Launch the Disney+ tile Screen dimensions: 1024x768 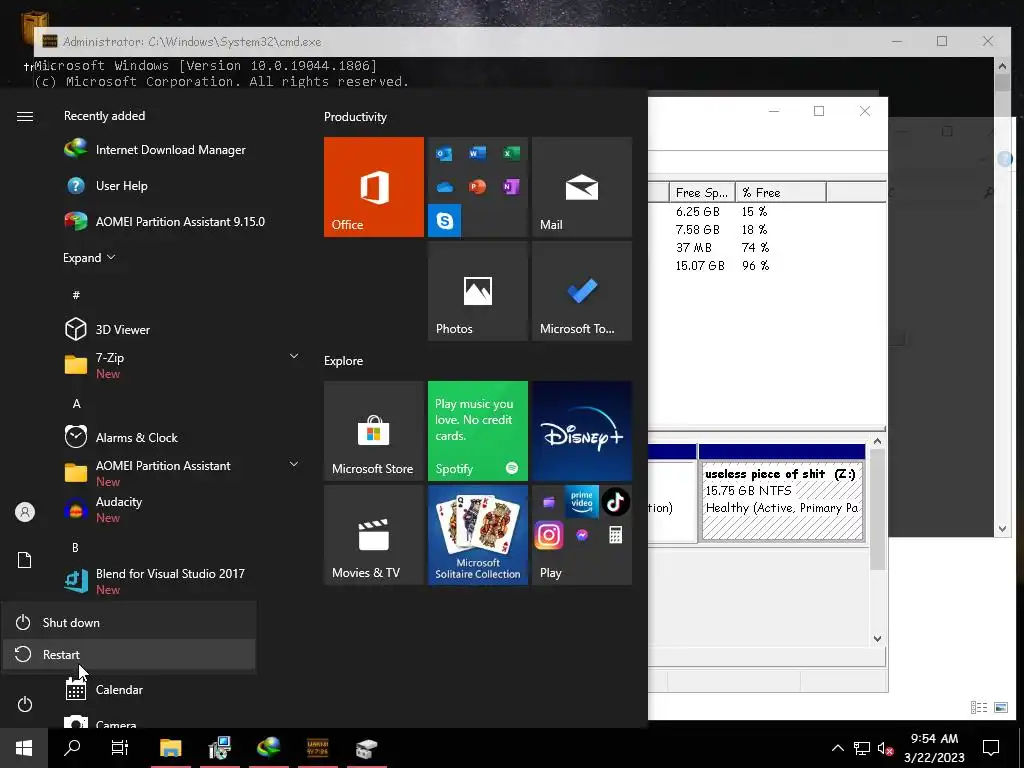[x=582, y=431]
